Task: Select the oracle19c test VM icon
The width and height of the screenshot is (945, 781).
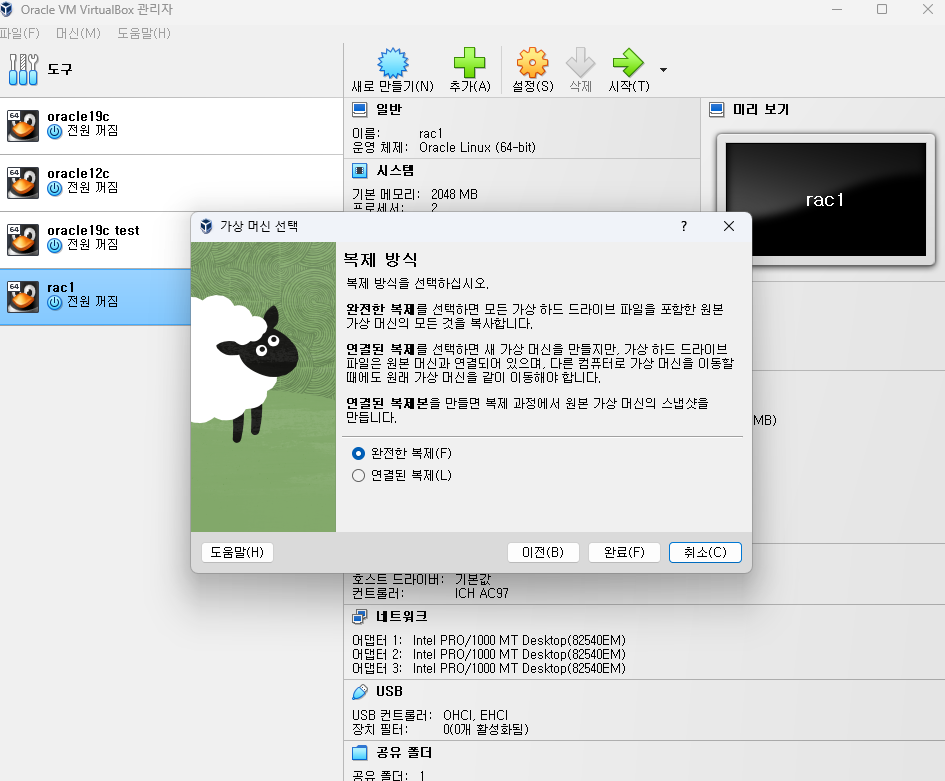Action: [x=23, y=240]
